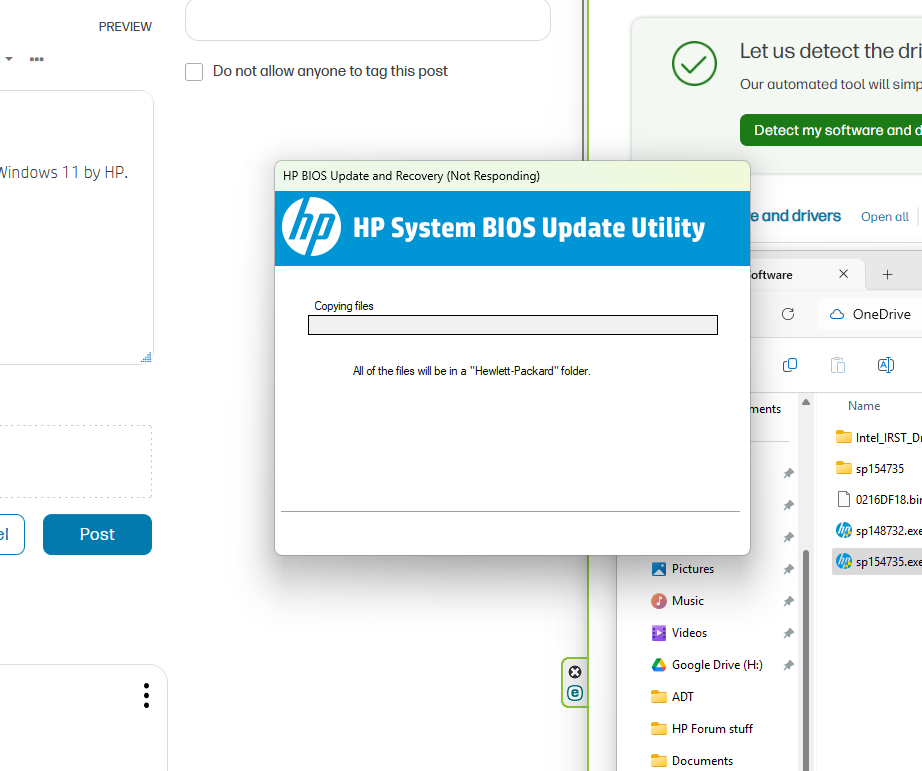Unpin Videos using its pin icon
The width and height of the screenshot is (922, 771).
(x=789, y=633)
